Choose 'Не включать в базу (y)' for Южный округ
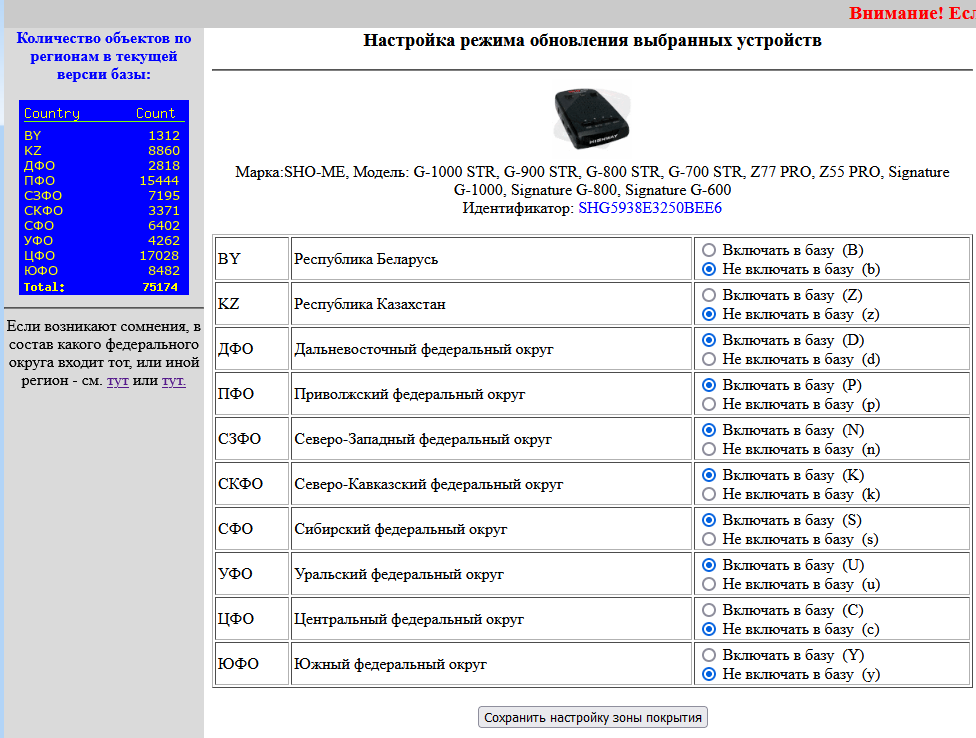Viewport: 976px width, 738px height. tap(709, 674)
